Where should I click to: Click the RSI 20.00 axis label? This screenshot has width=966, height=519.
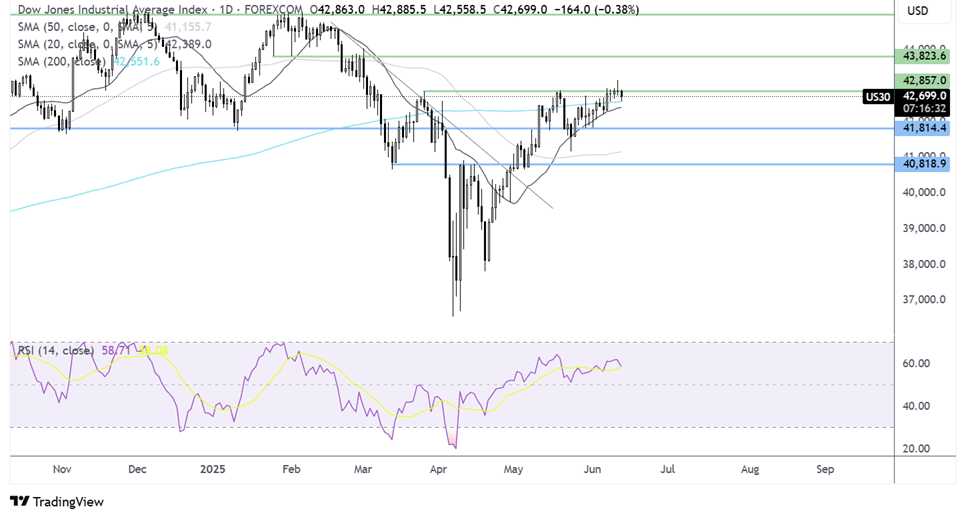pos(916,449)
